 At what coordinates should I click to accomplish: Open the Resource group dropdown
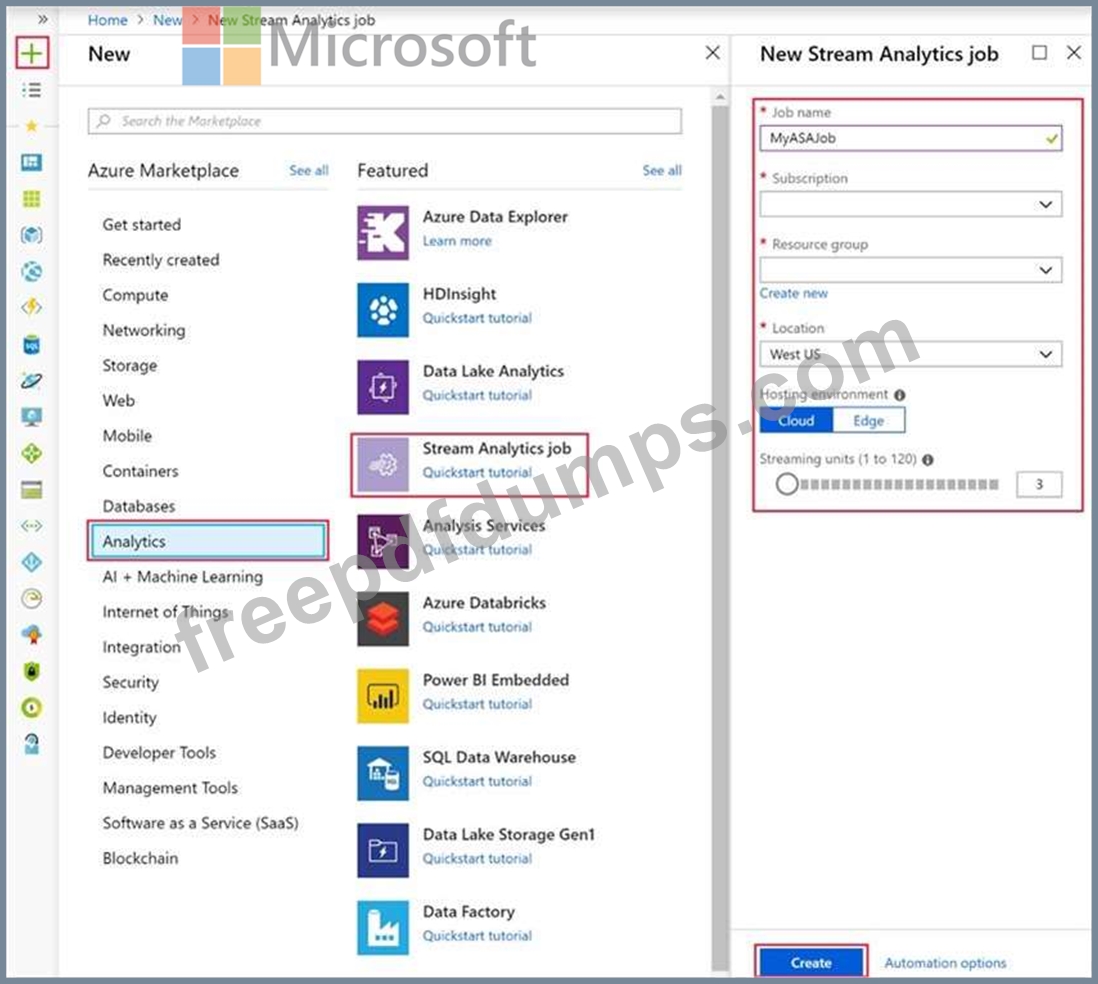[910, 270]
